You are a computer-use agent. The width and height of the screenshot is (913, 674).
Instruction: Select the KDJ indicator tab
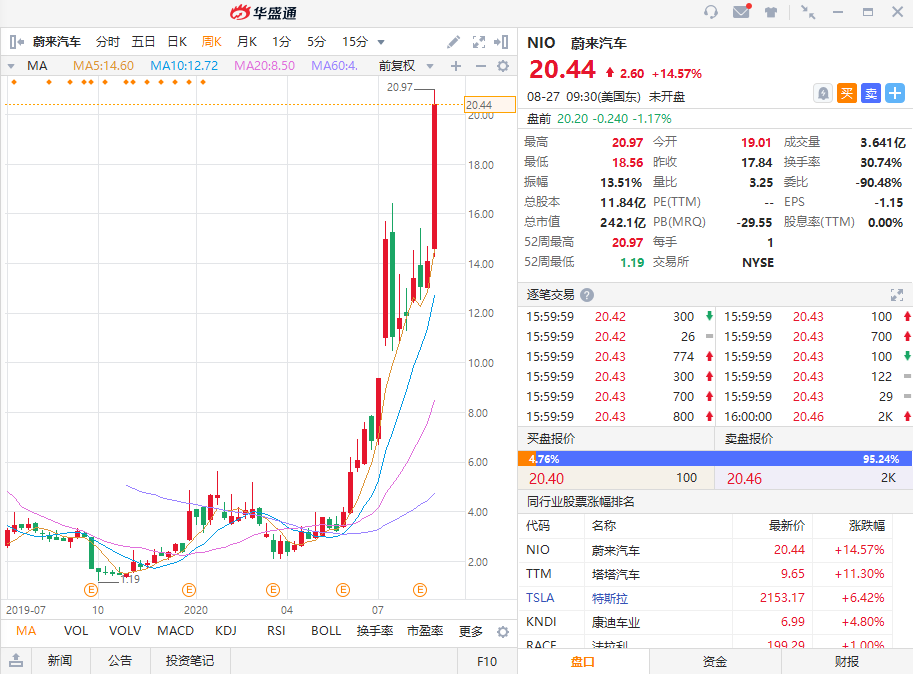click(x=226, y=631)
